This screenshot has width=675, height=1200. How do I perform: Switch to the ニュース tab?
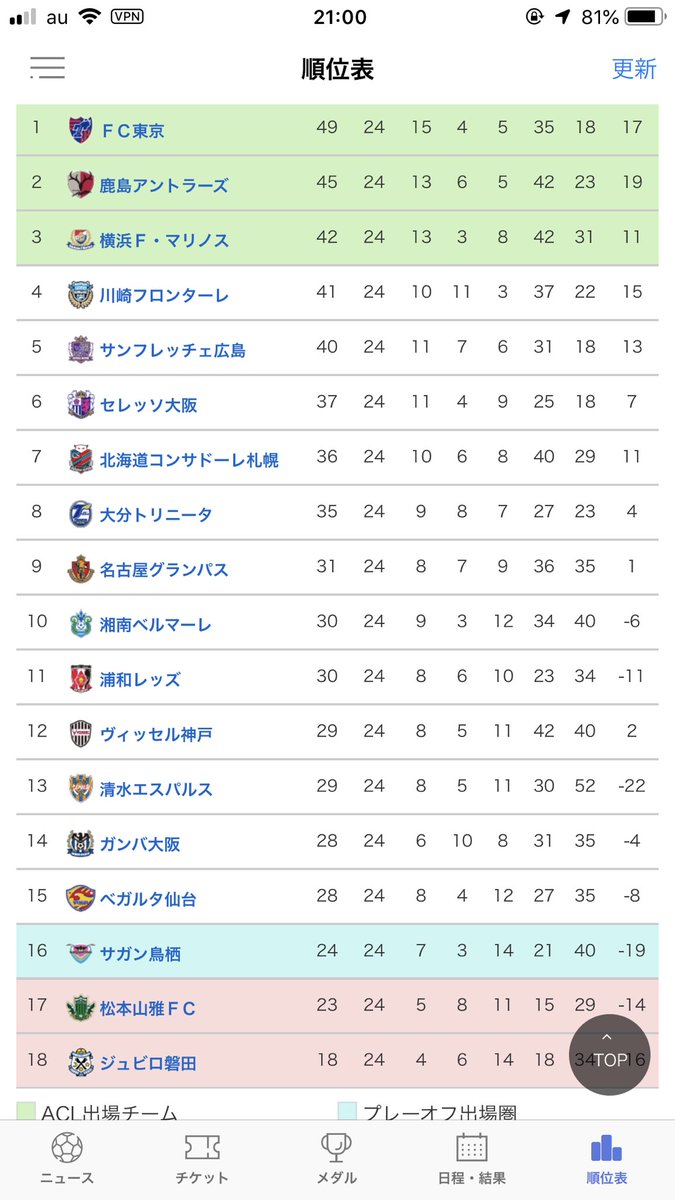point(67,1159)
